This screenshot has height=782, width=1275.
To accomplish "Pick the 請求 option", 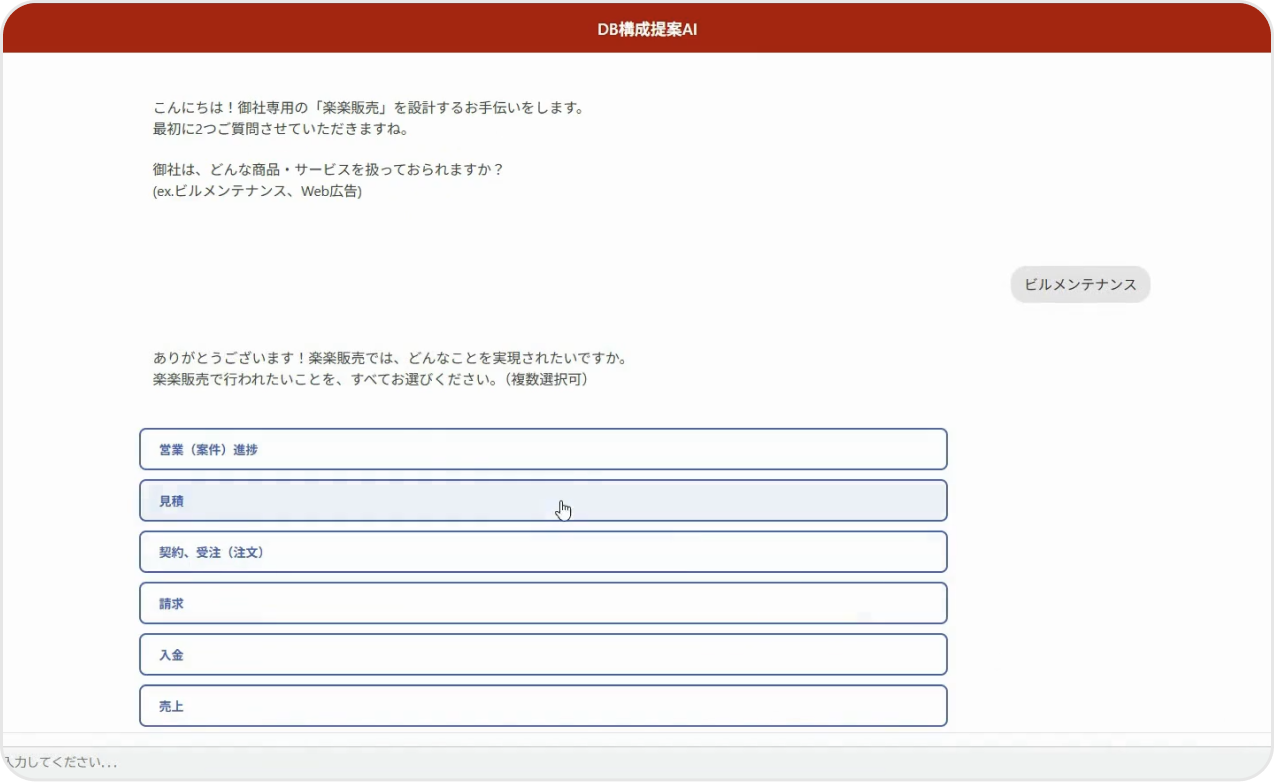I will click(x=543, y=603).
